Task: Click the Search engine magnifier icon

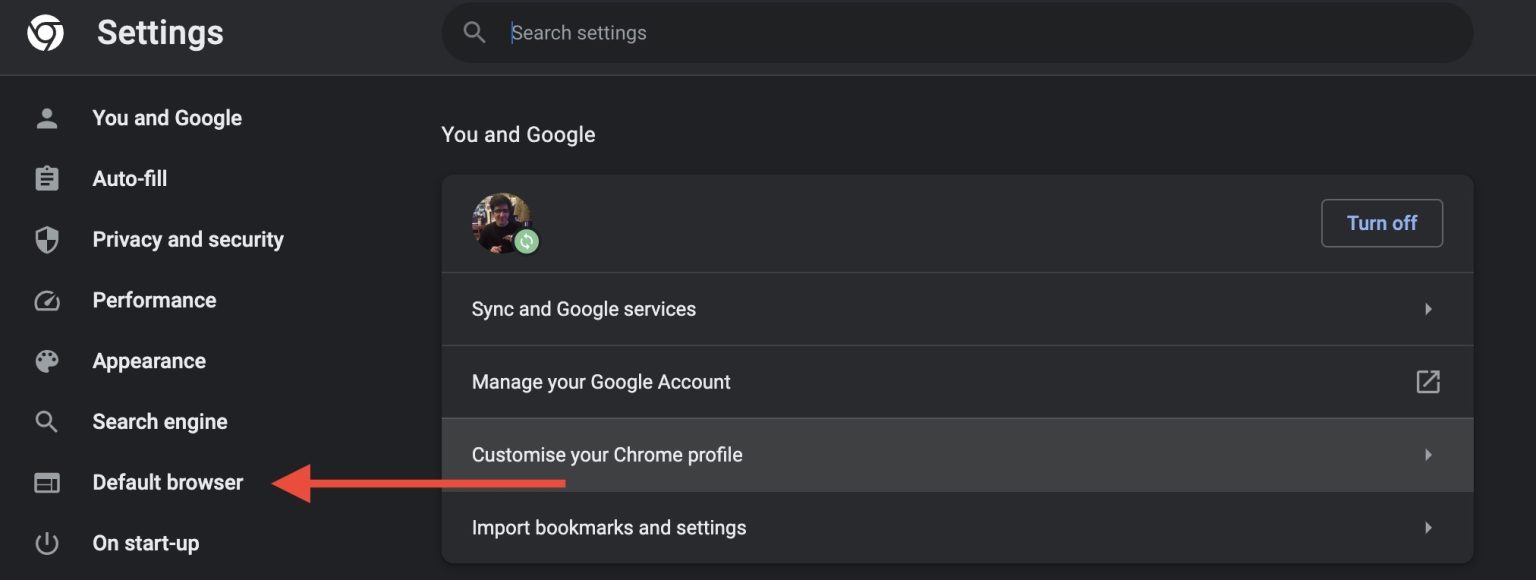Action: 46,421
